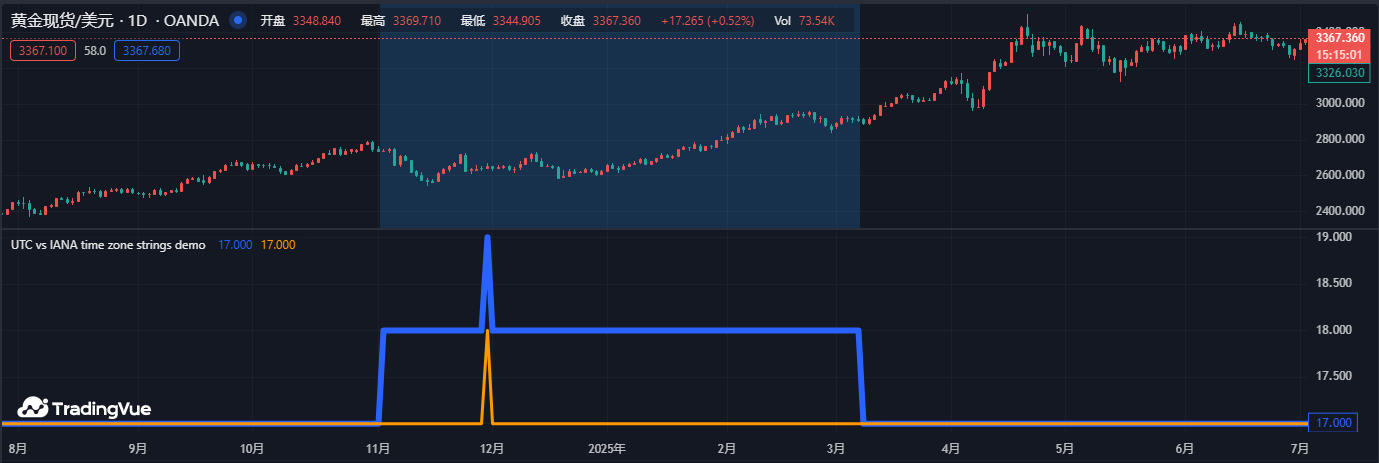
Task: Click the orange 17.000 indicator legend value
Action: pos(278,245)
